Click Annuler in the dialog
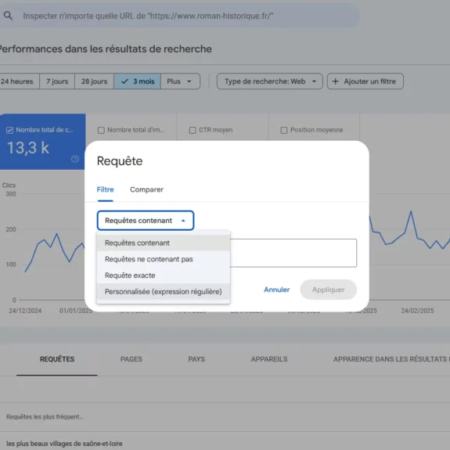The image size is (450, 450). coord(277,290)
